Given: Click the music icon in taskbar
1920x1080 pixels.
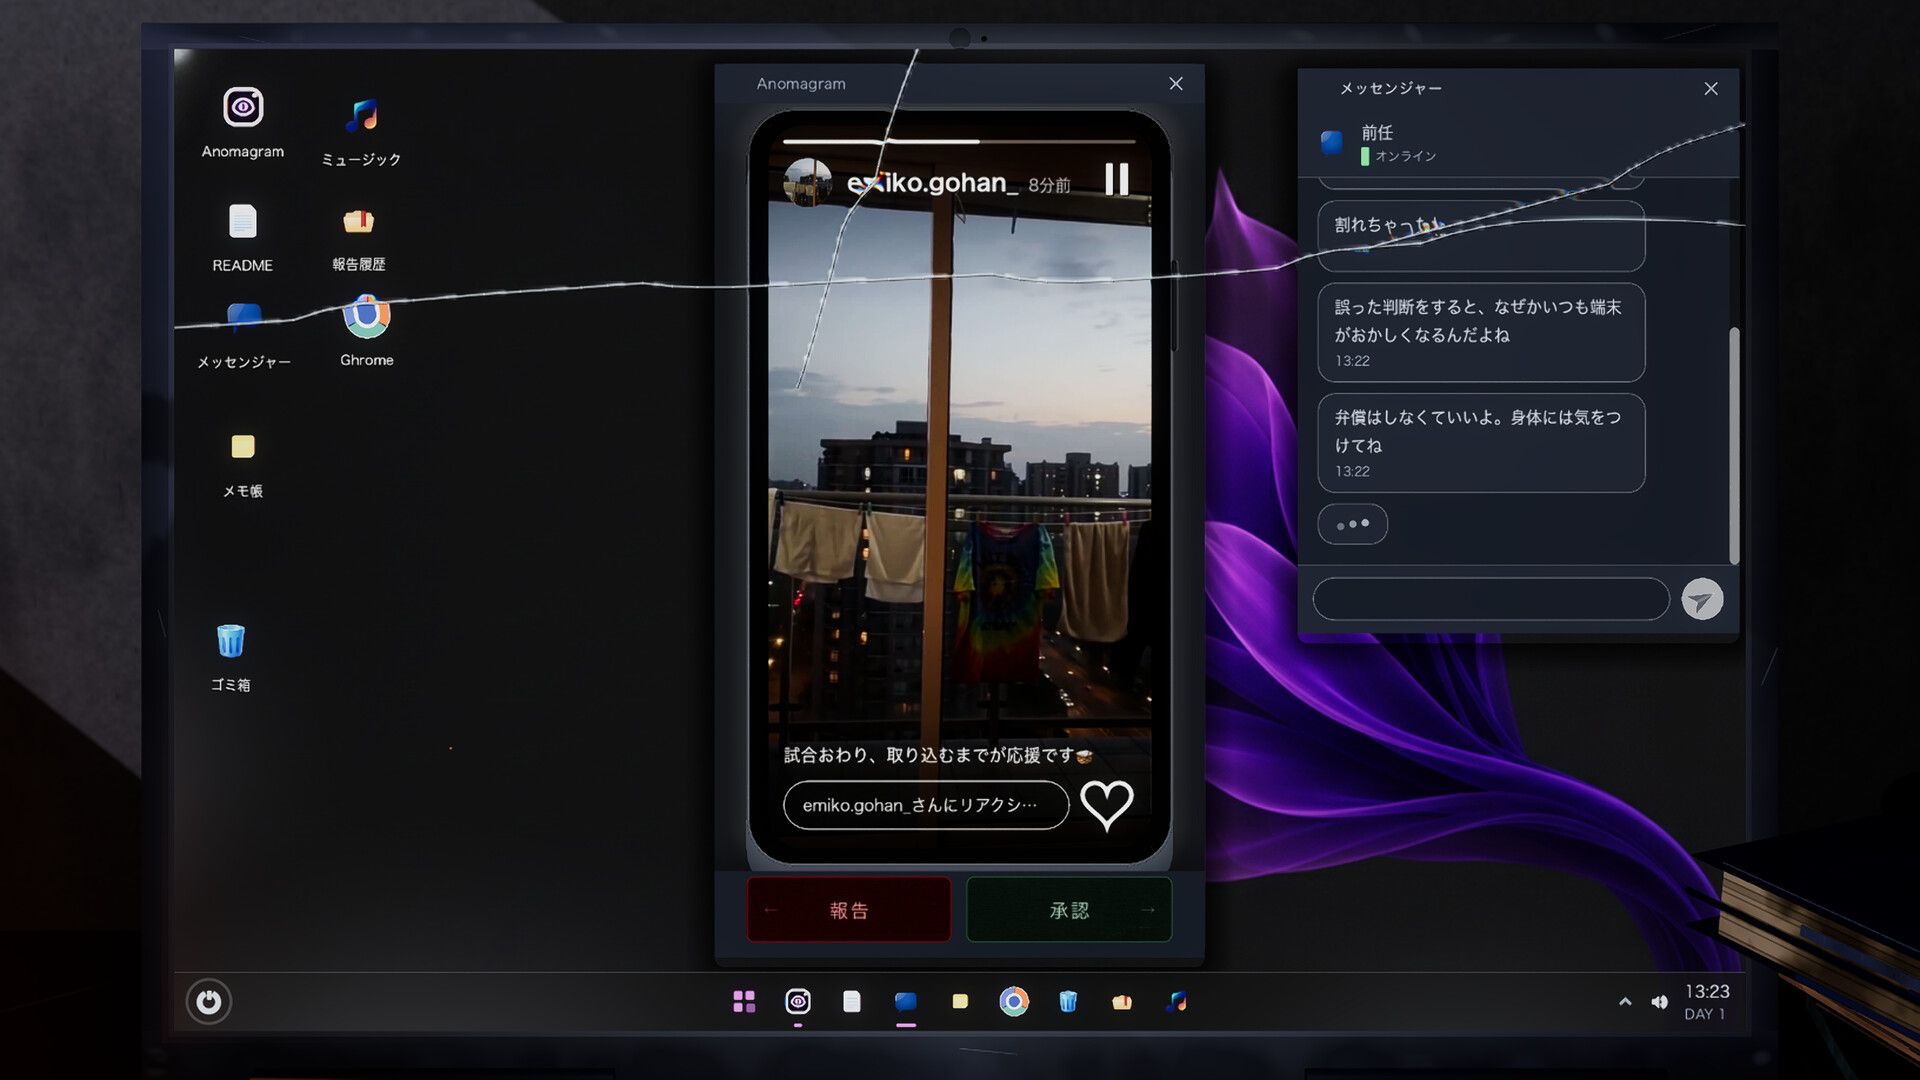Looking at the screenshot, I should 1177,1001.
